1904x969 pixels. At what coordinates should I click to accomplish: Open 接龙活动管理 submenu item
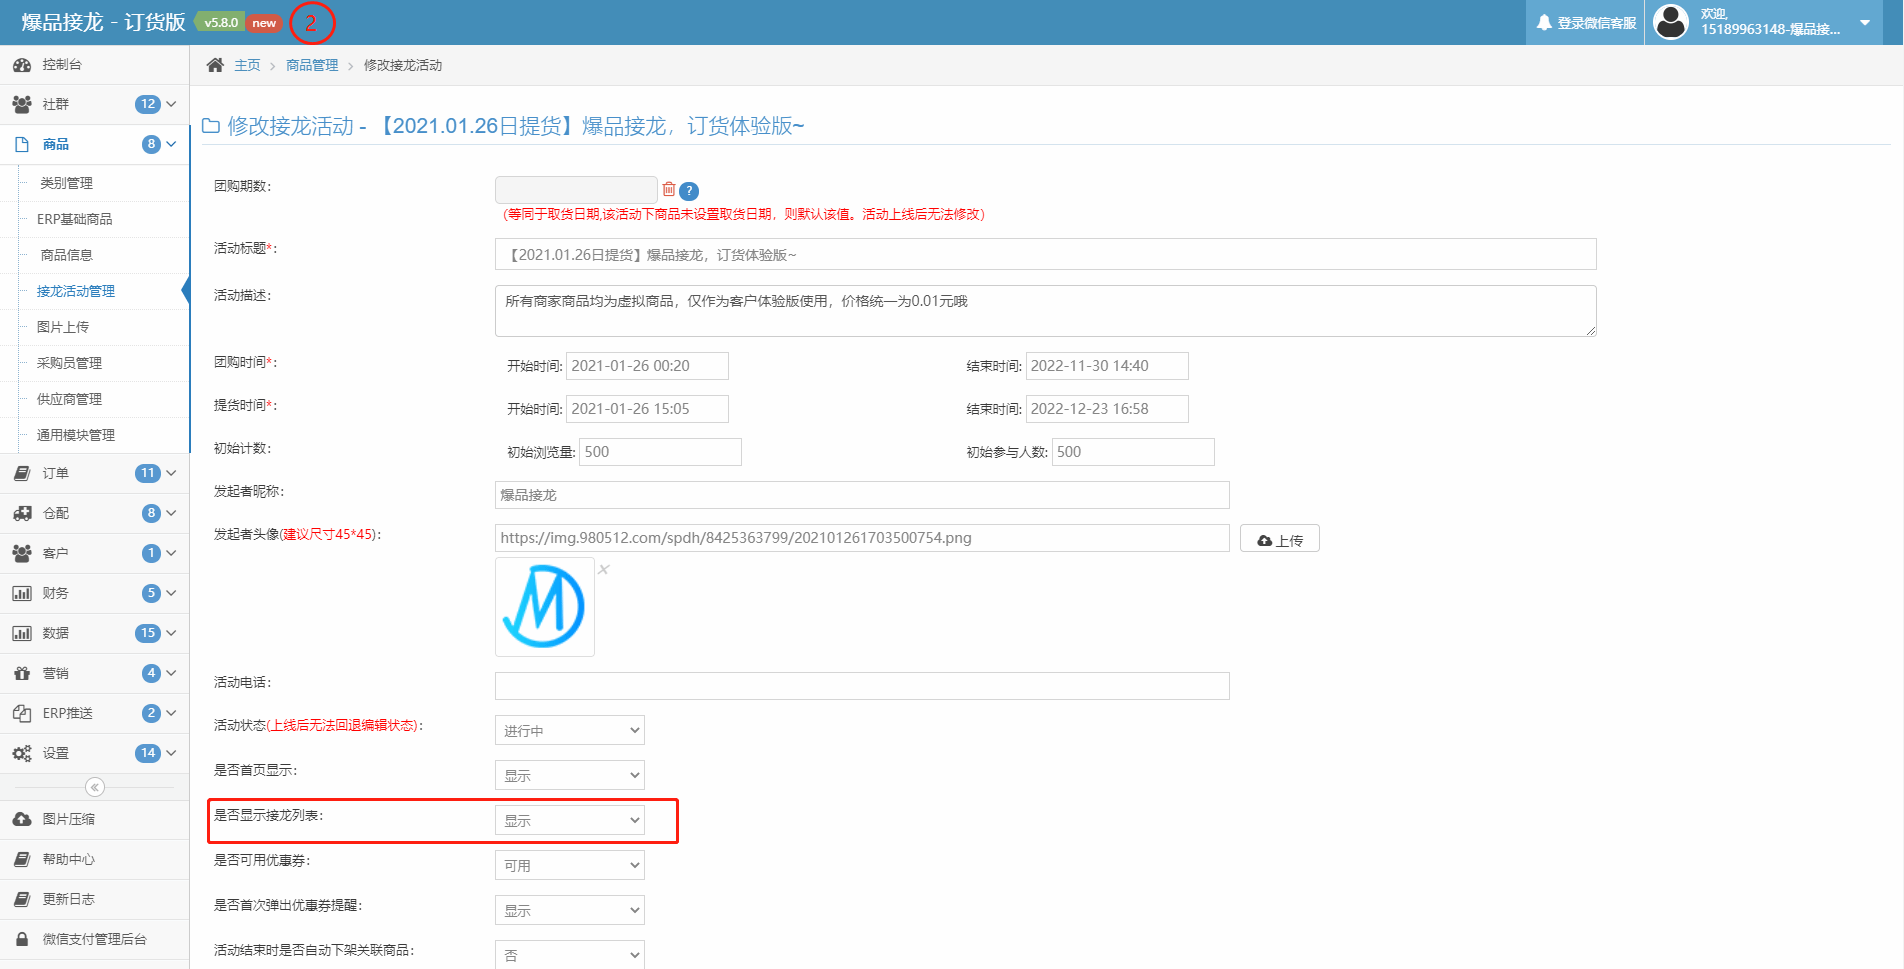point(76,291)
